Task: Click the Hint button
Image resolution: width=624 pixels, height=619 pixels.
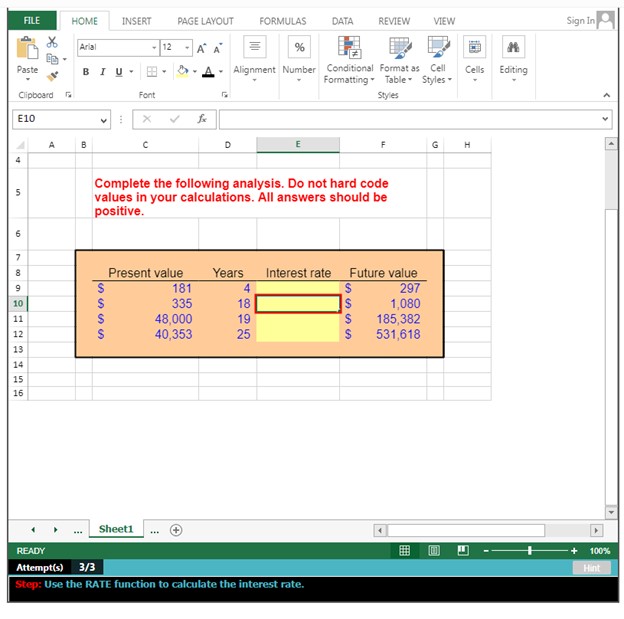Action: (591, 568)
